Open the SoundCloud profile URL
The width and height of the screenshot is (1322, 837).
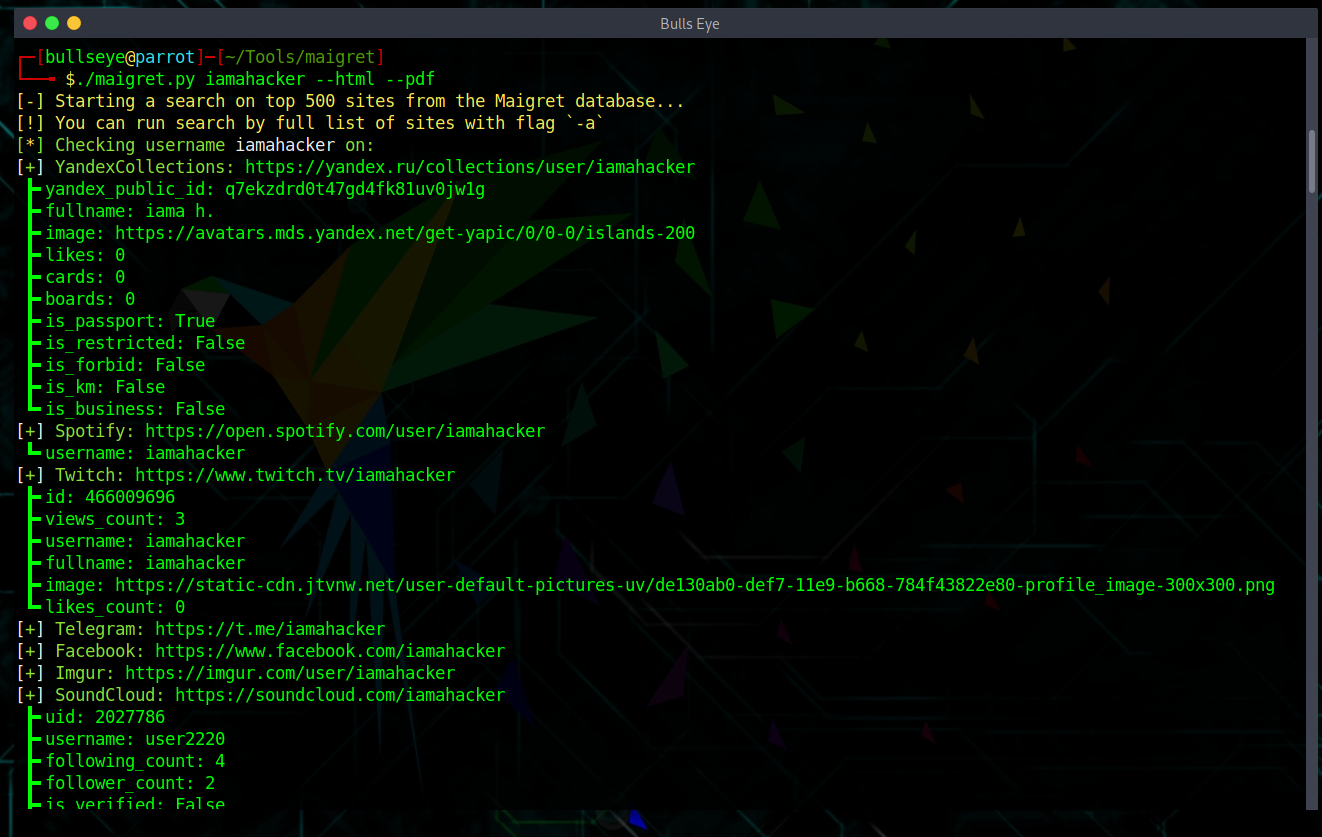(x=340, y=695)
